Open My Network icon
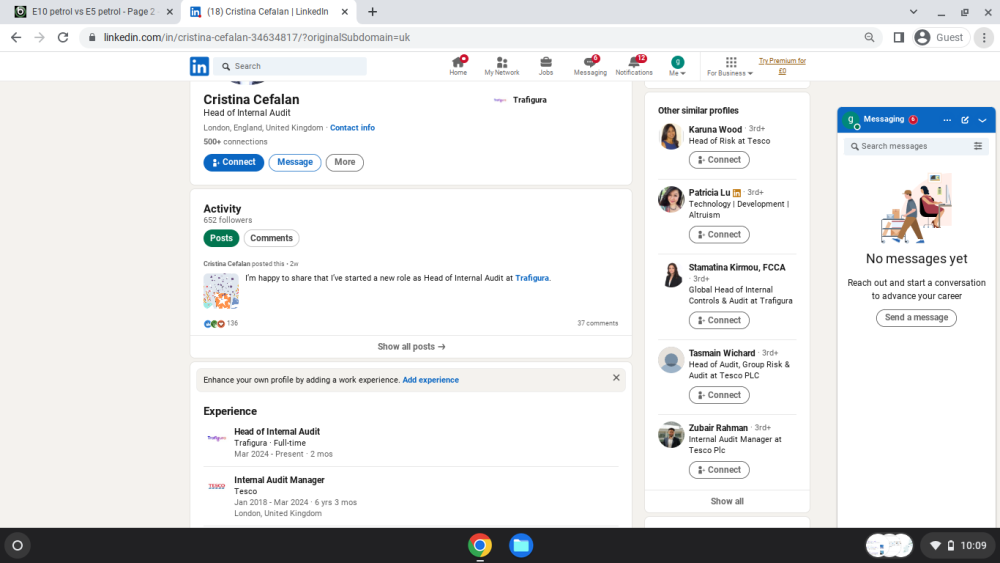 click(502, 66)
